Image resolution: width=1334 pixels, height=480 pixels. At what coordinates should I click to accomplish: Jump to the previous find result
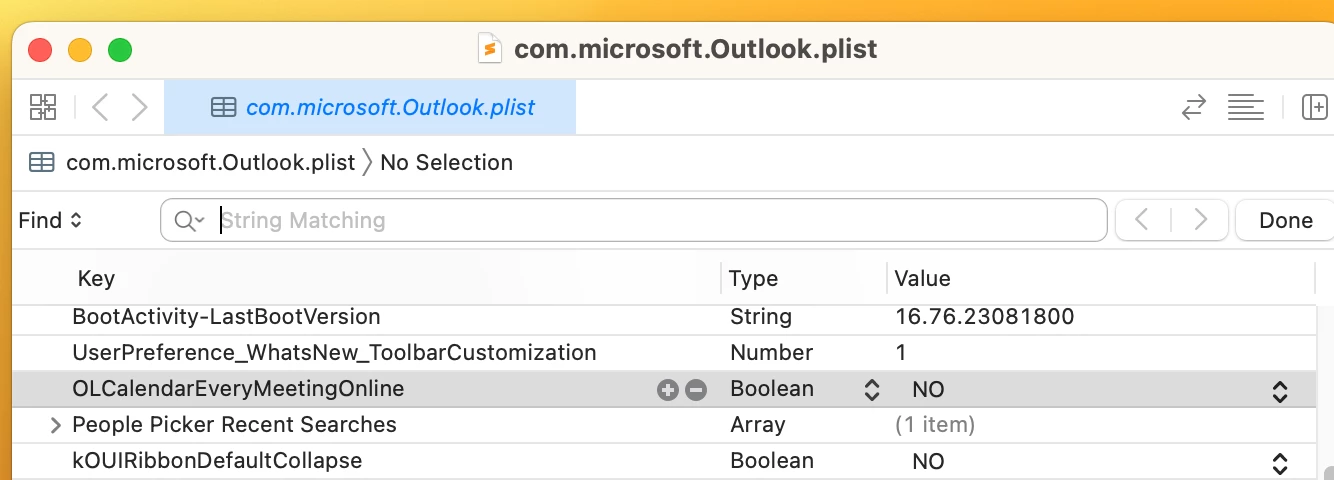1142,220
